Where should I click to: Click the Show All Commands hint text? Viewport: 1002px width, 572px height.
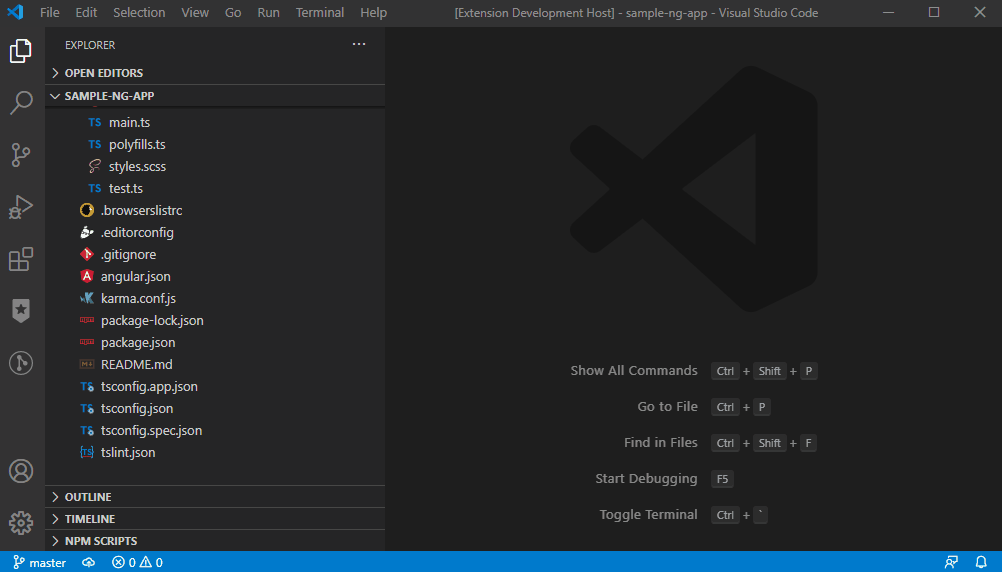[634, 371]
